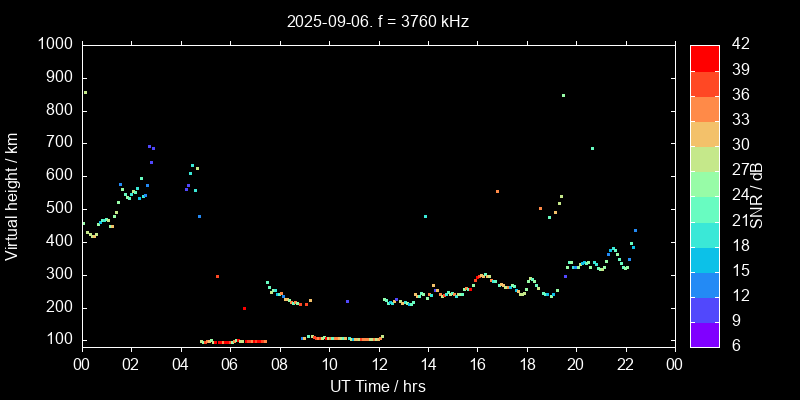
Task: Select the lone blue point near 10.7 hrs
Action: tap(347, 301)
